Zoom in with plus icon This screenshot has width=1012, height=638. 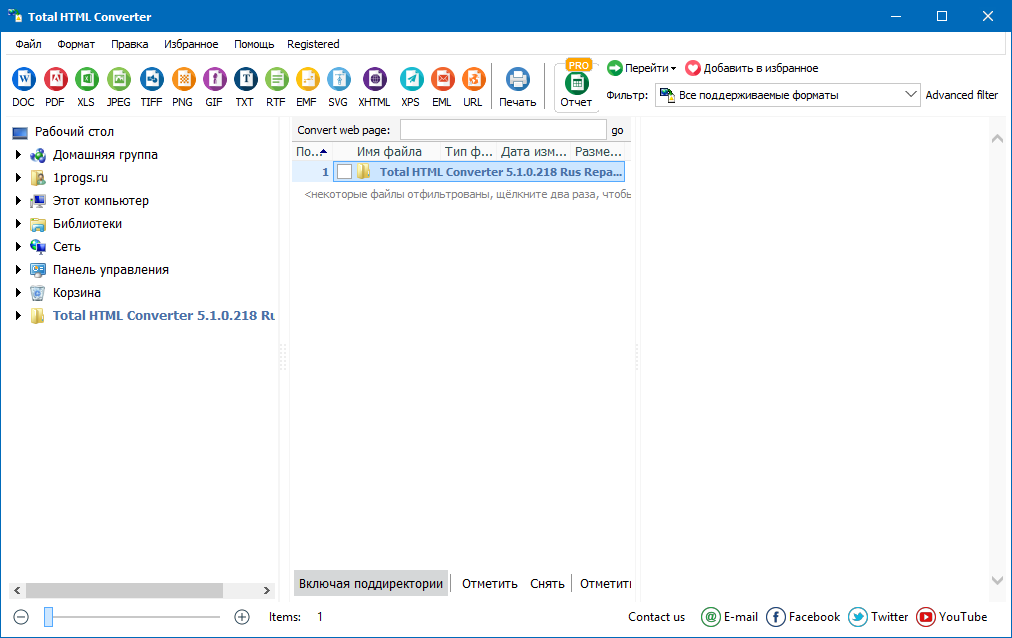click(x=242, y=617)
